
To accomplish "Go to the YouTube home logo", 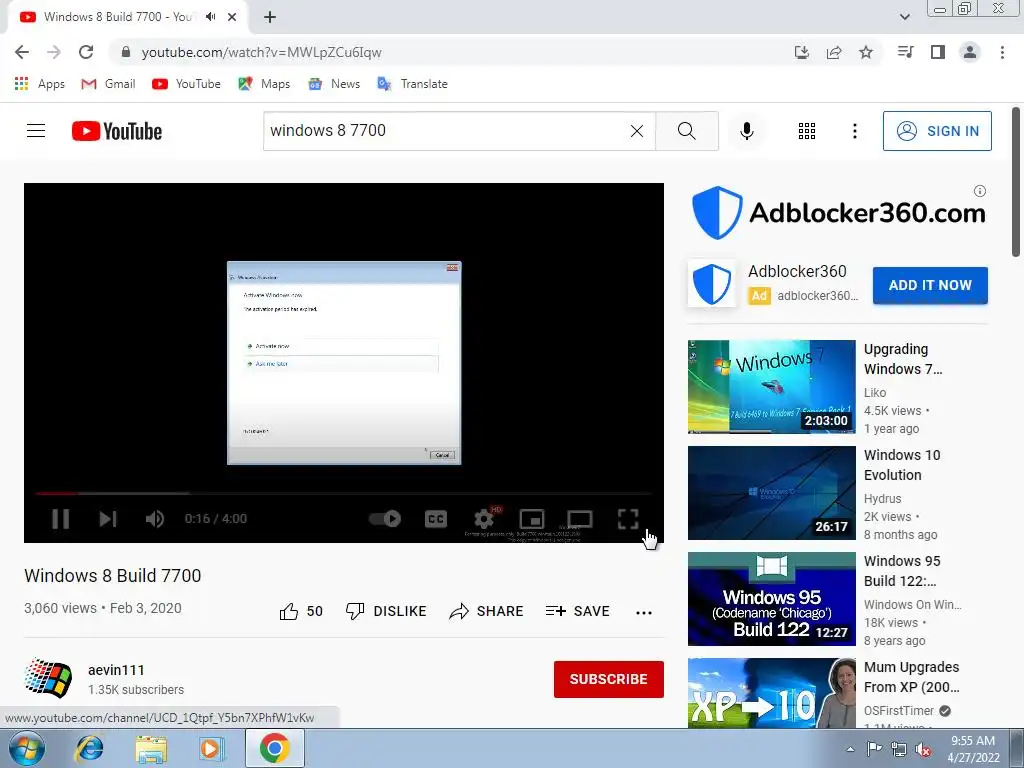I will (117, 131).
